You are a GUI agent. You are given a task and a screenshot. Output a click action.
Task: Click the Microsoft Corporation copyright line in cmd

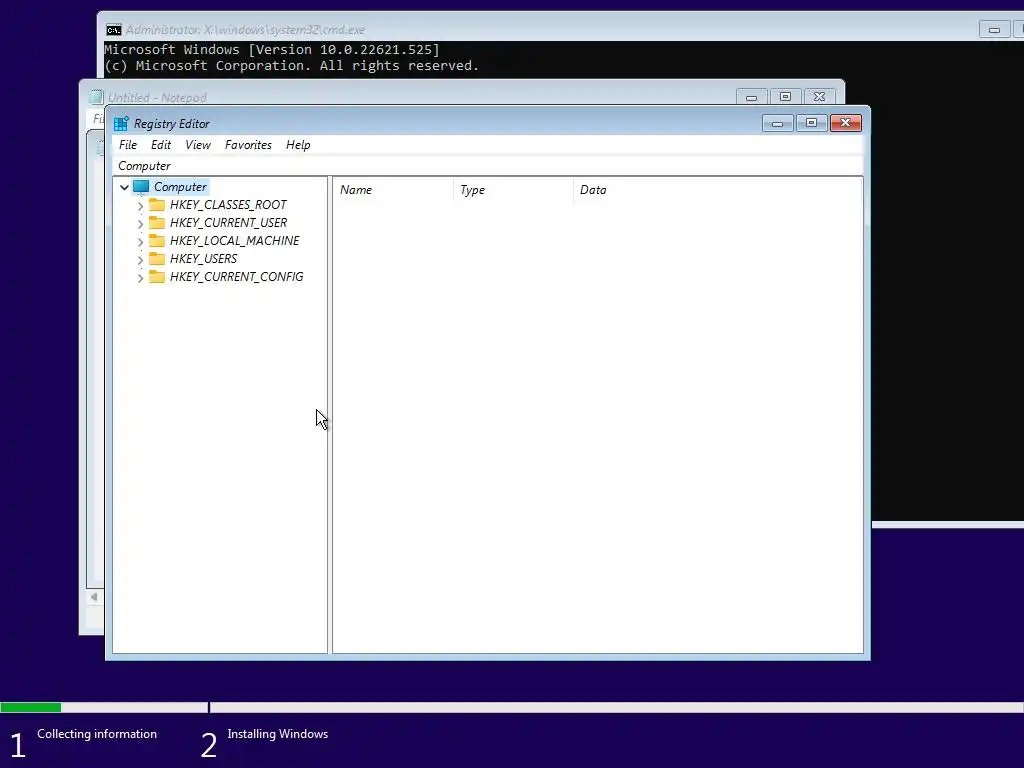(292, 66)
